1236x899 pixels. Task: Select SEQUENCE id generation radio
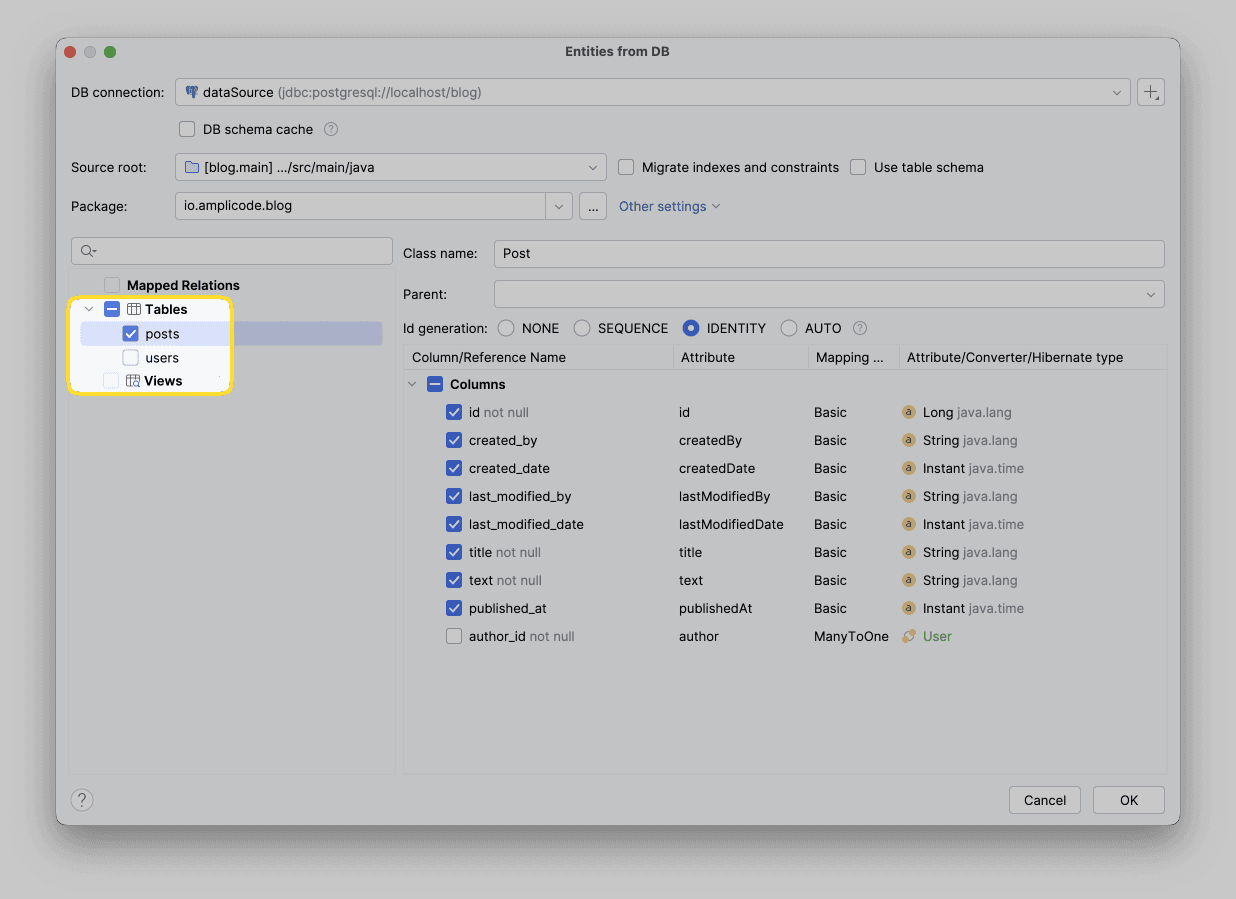coord(582,328)
